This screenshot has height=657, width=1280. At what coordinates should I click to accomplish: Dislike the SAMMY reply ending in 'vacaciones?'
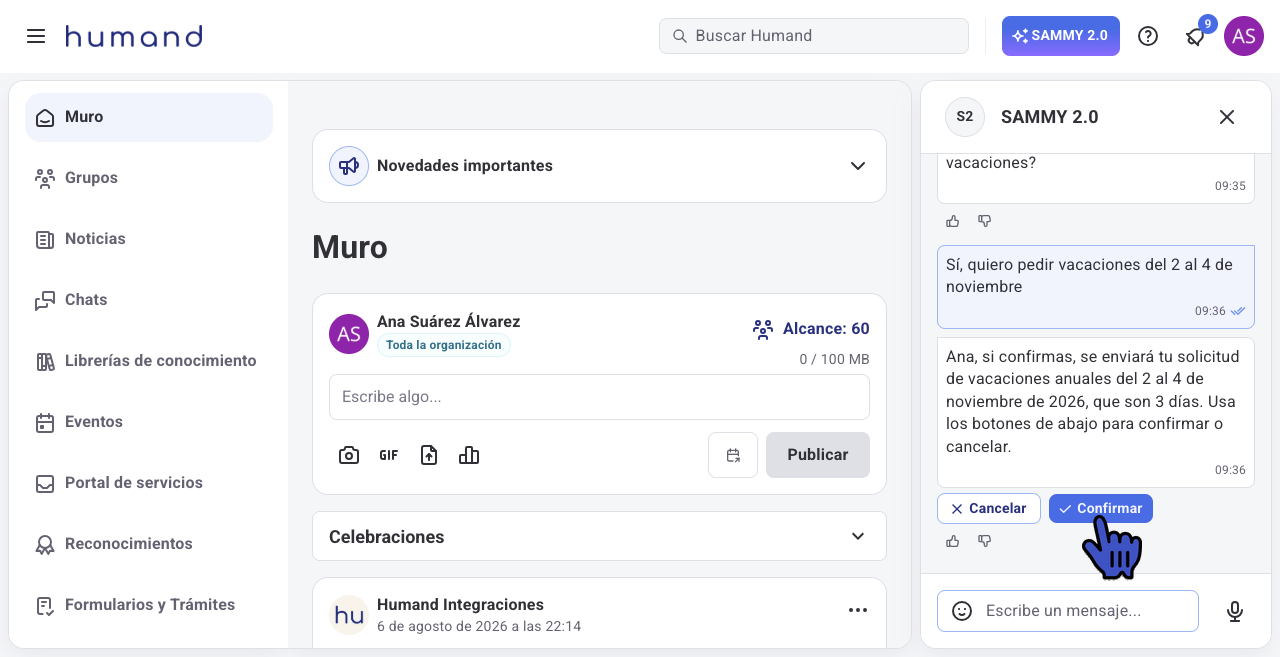pyautogui.click(x=985, y=221)
